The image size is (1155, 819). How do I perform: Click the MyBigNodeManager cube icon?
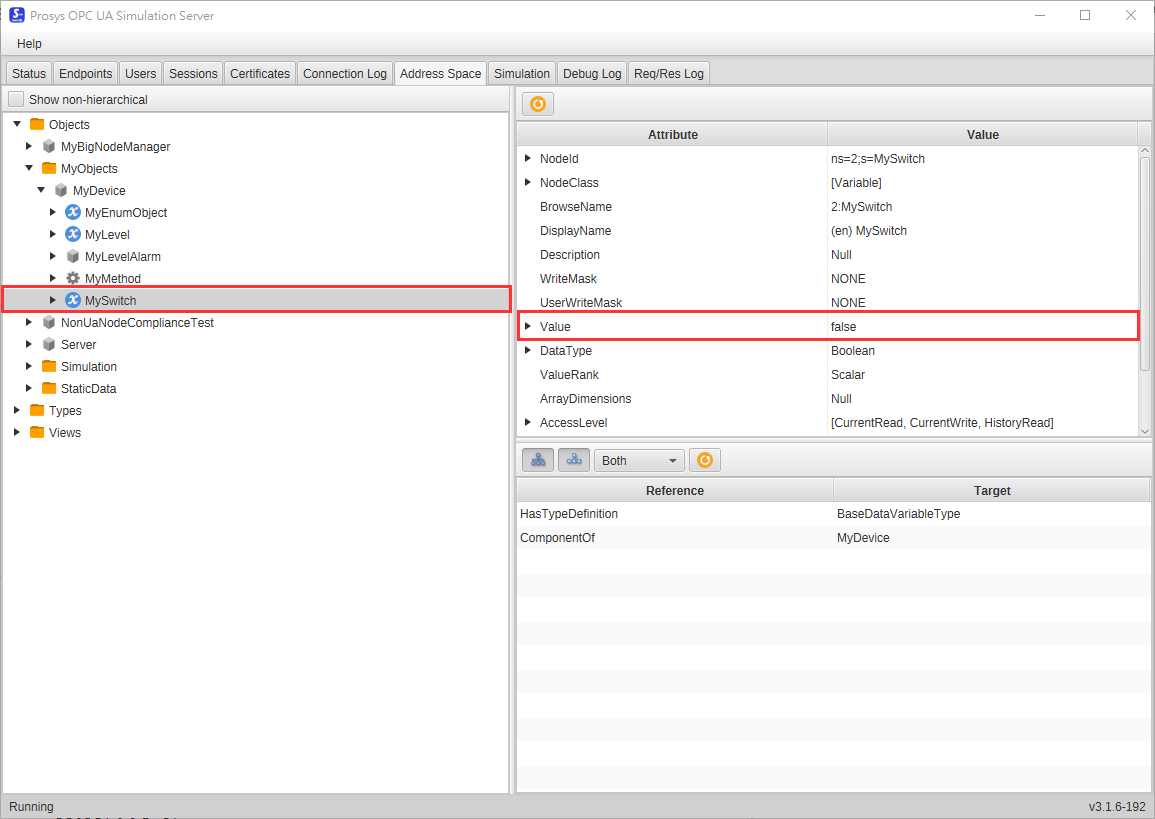click(49, 147)
